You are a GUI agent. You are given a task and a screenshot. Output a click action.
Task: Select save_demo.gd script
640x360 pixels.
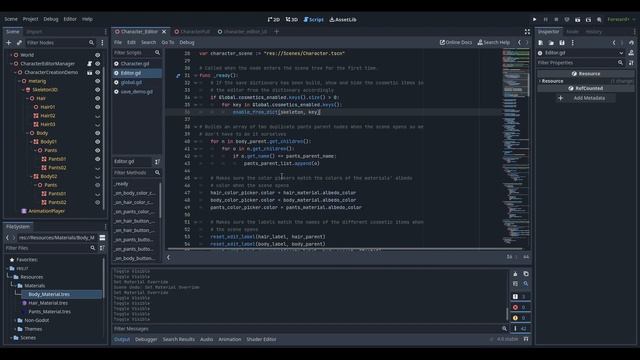click(136, 92)
